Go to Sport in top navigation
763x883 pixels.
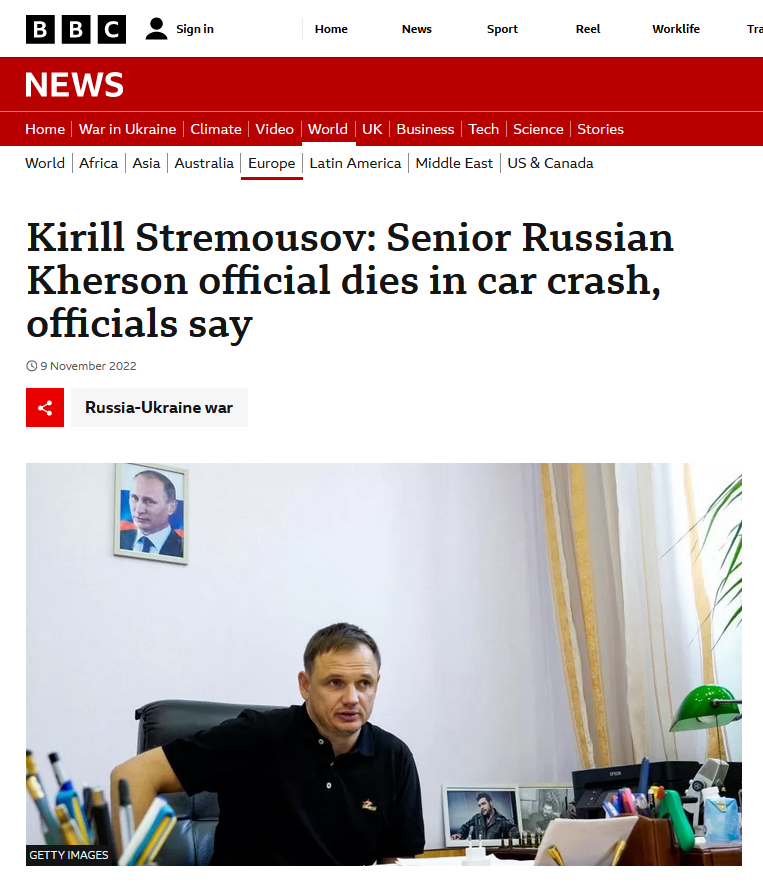[502, 29]
